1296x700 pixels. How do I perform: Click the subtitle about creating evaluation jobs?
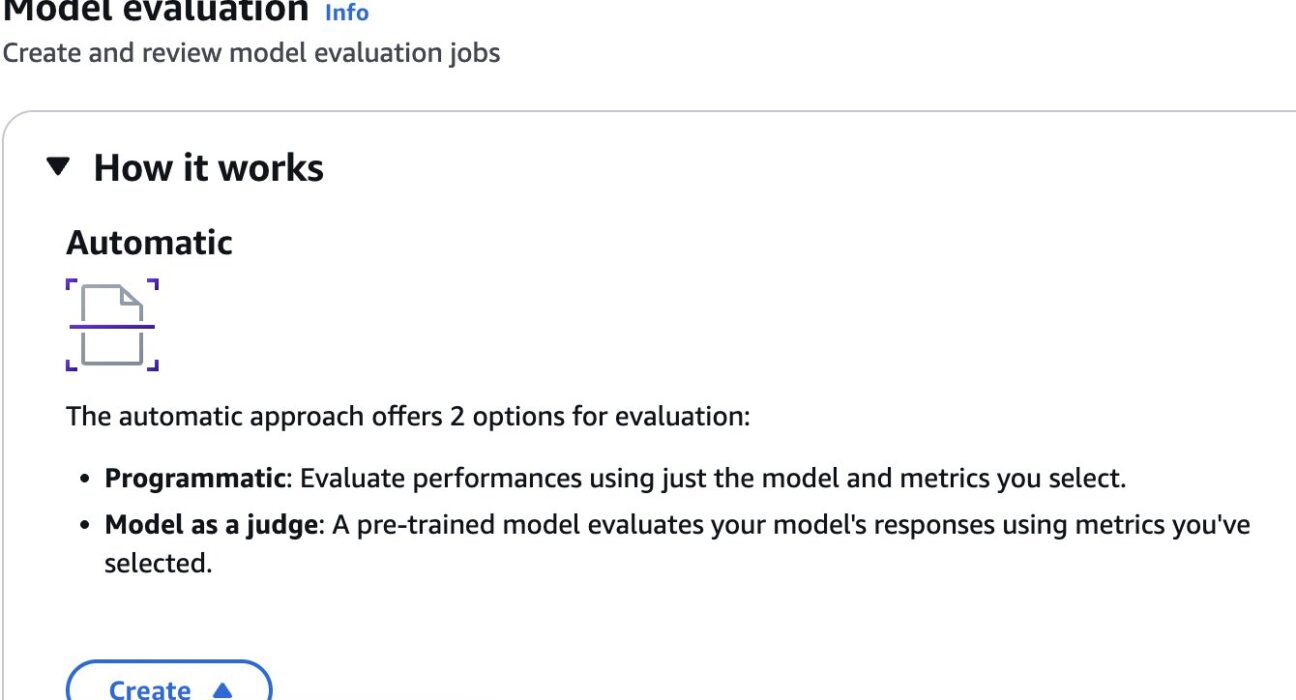[x=251, y=52]
